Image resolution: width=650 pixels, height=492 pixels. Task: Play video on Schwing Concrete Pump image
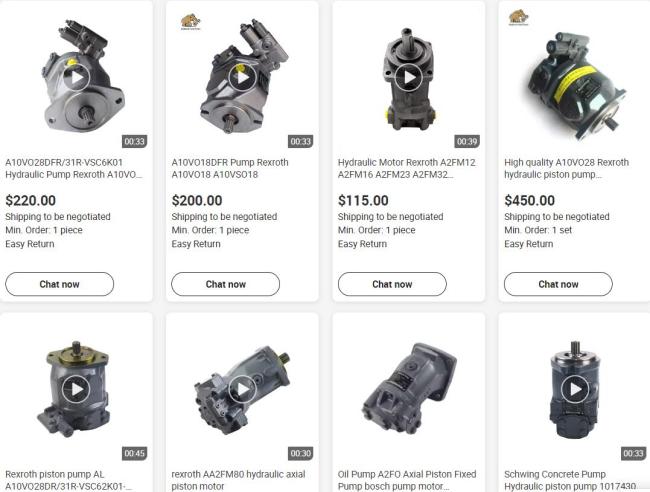tap(575, 389)
